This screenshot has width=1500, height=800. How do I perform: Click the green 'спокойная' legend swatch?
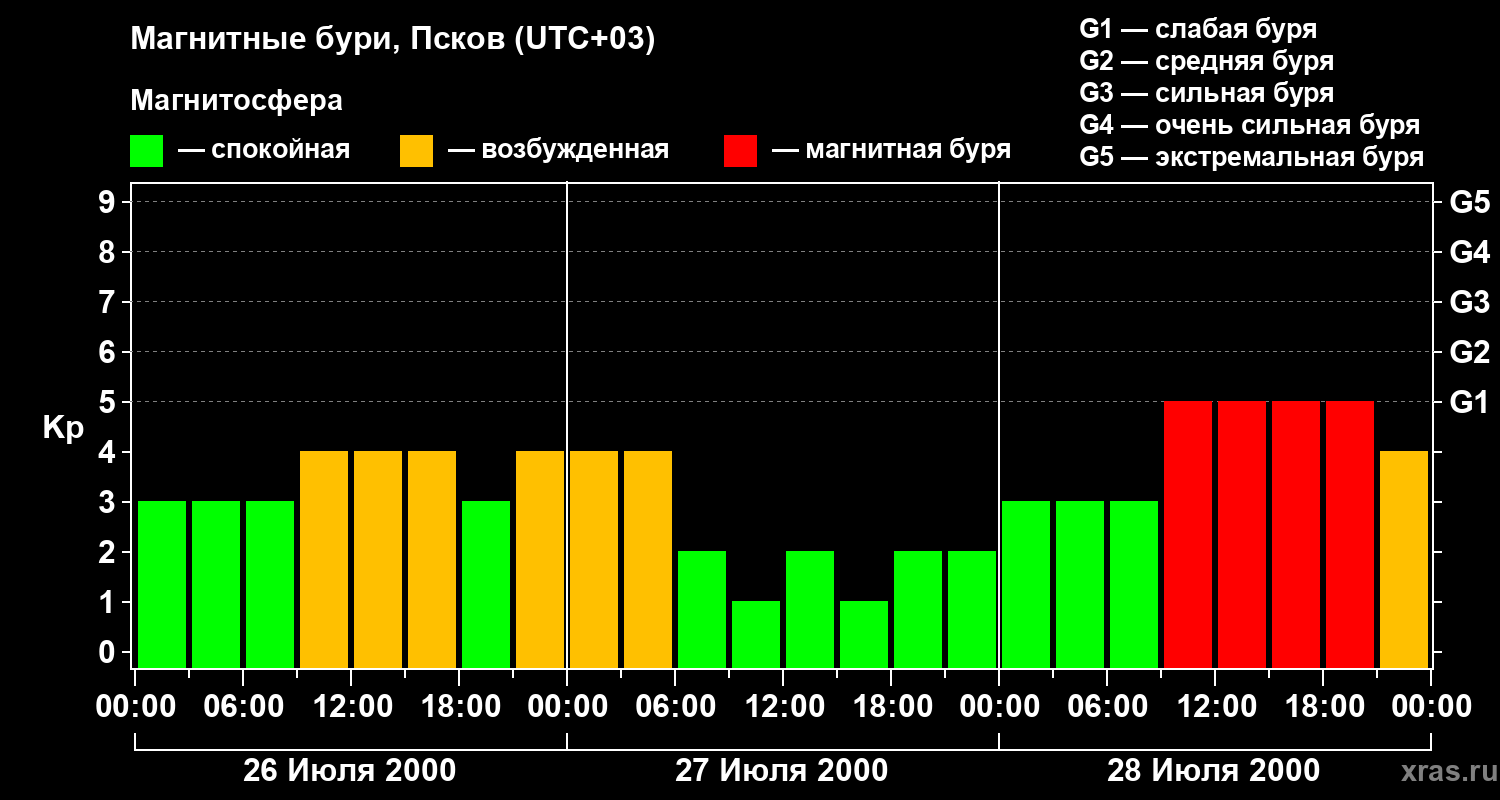tap(146, 151)
